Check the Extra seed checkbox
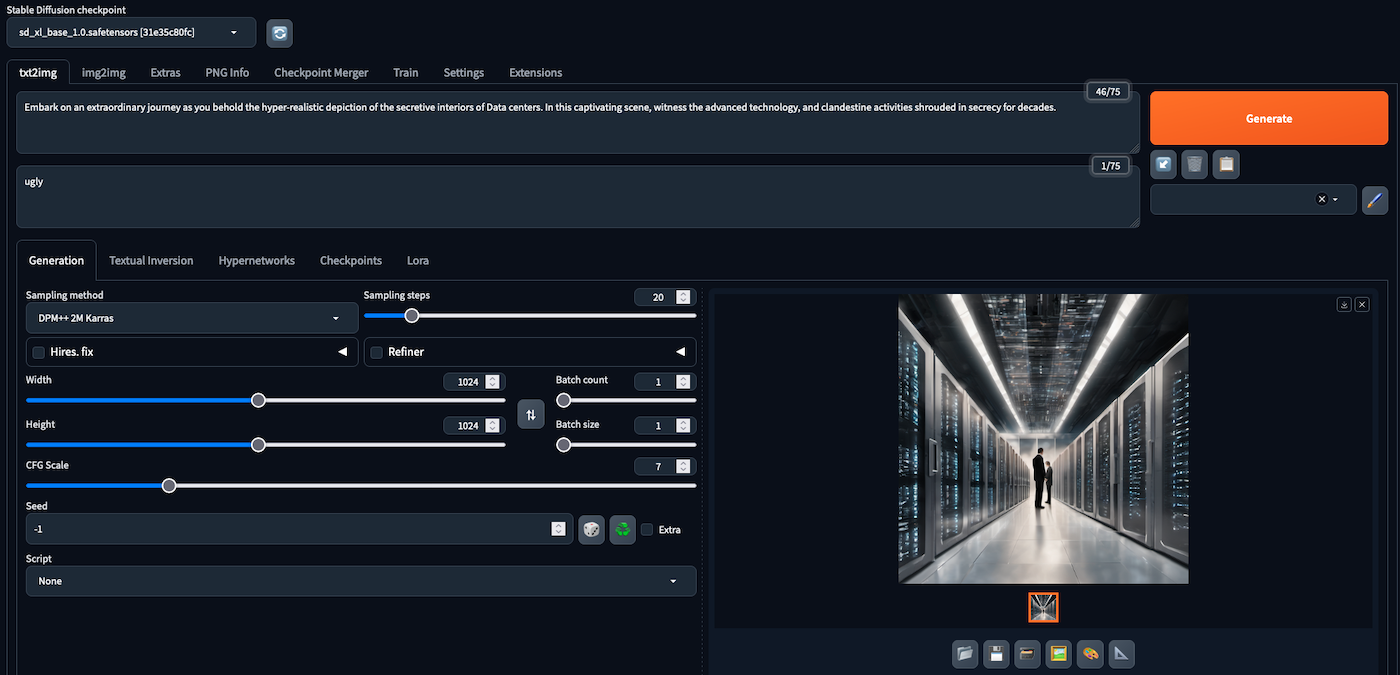 647,529
